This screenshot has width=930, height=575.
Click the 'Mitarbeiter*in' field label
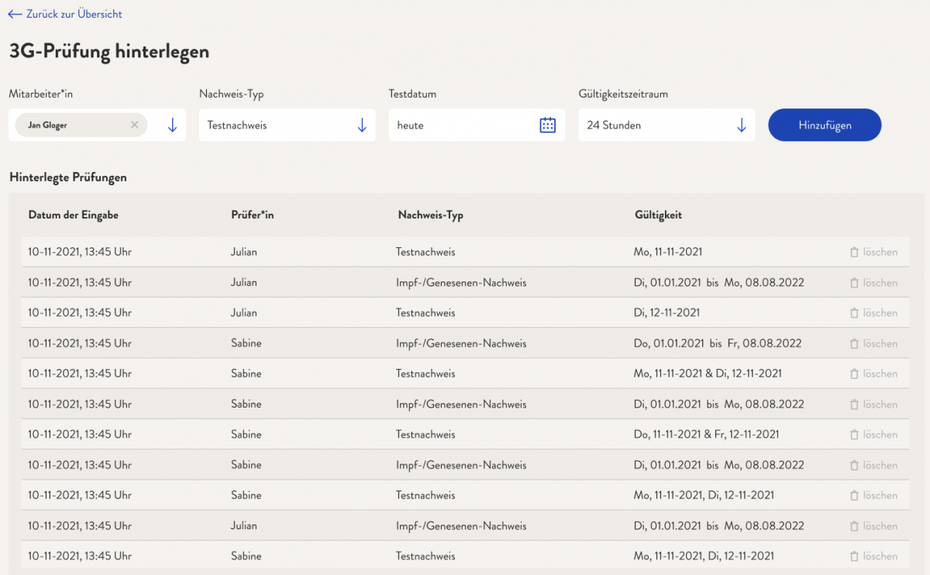[x=41, y=94]
